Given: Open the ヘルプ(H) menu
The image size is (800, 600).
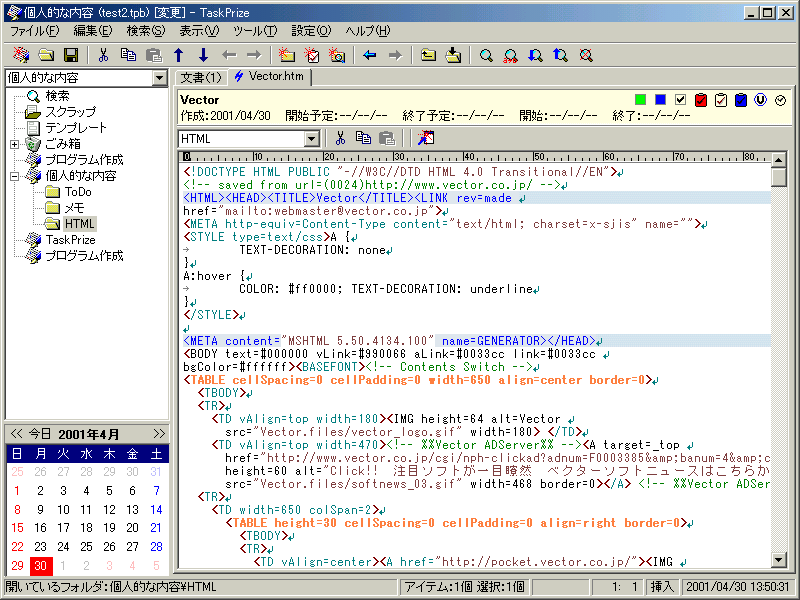Looking at the screenshot, I should [x=367, y=31].
